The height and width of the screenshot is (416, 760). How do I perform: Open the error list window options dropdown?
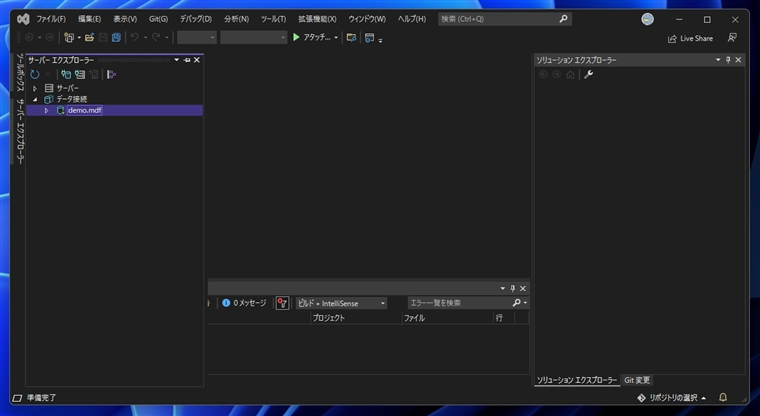tap(503, 288)
